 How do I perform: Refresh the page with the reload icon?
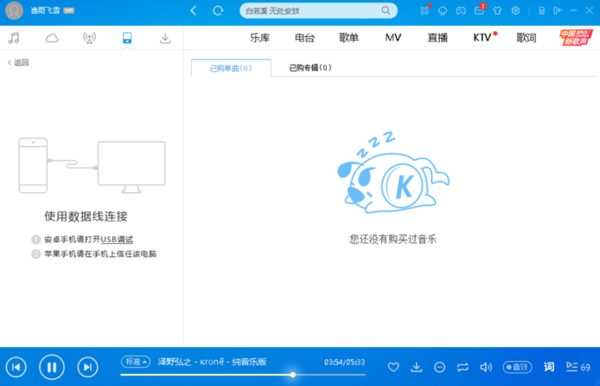tap(218, 11)
